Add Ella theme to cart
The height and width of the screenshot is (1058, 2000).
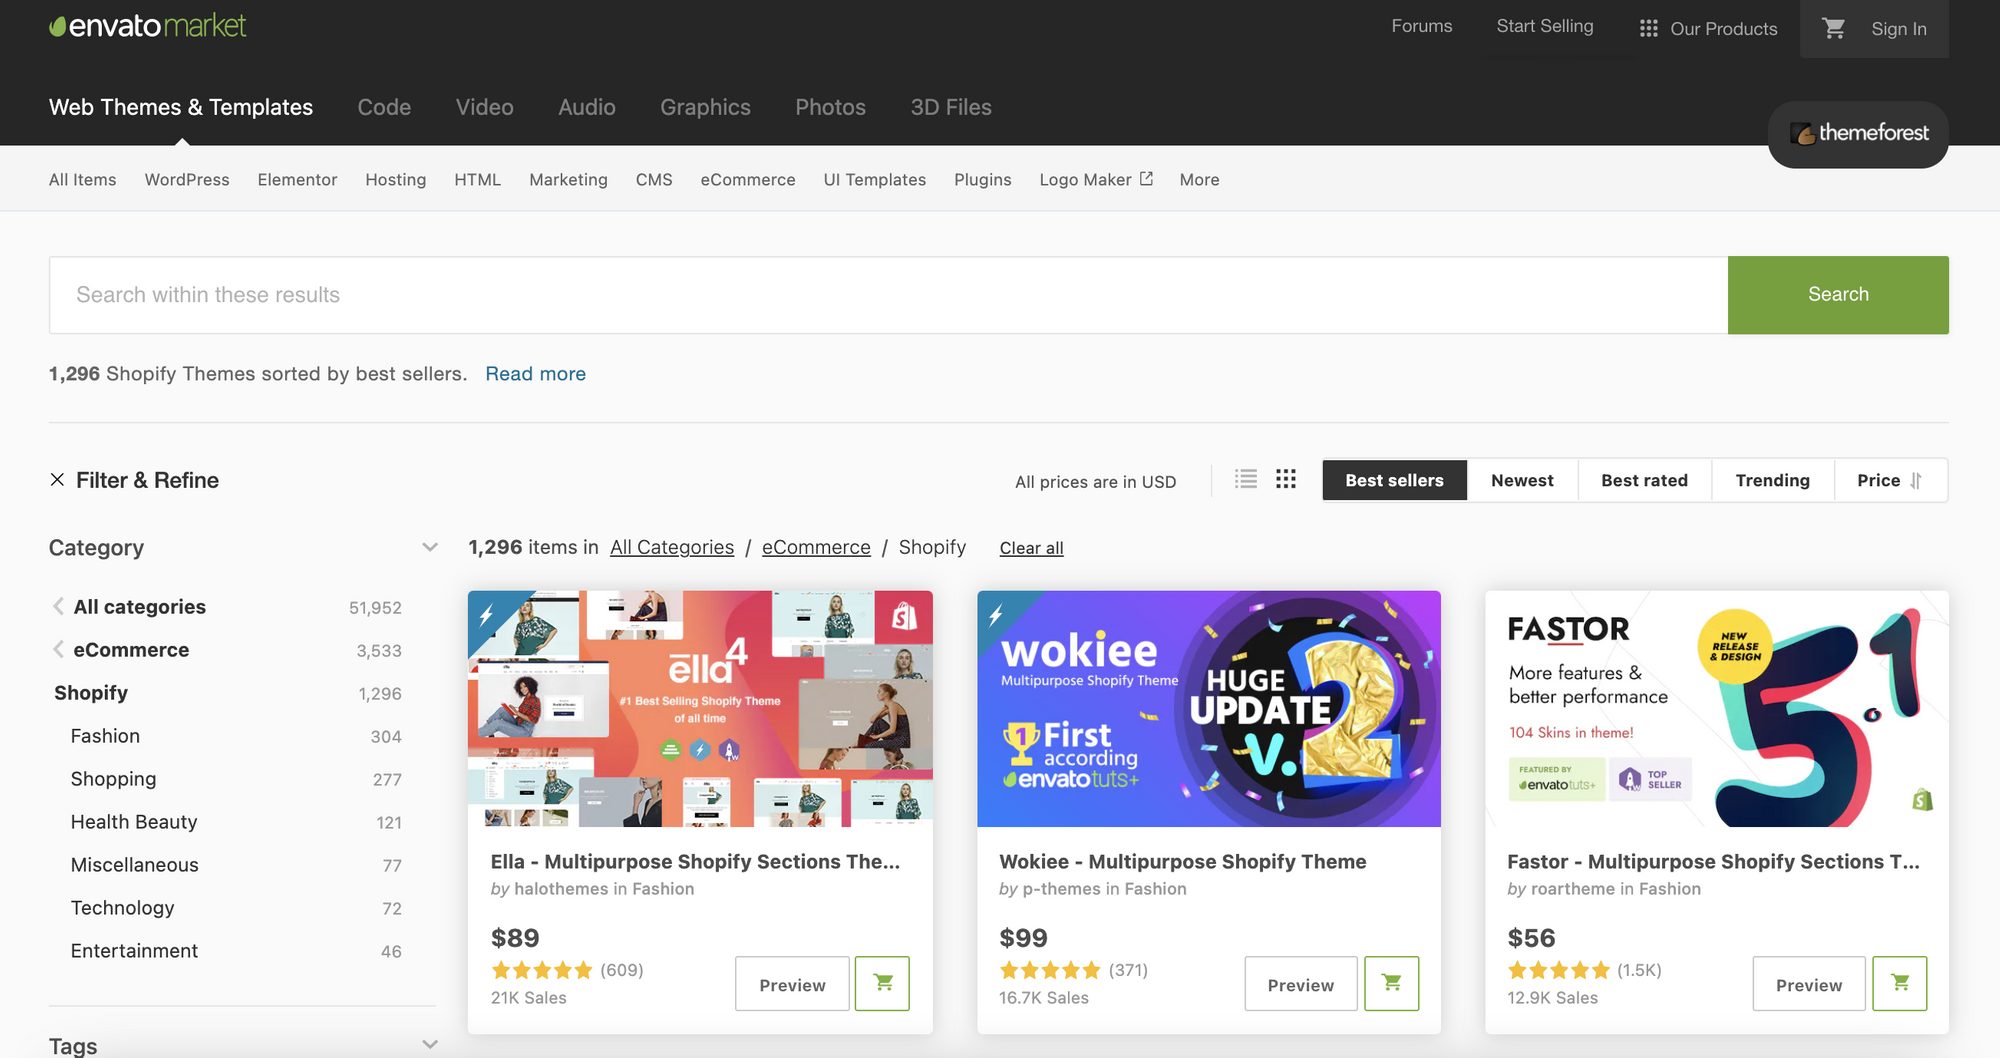(x=883, y=984)
